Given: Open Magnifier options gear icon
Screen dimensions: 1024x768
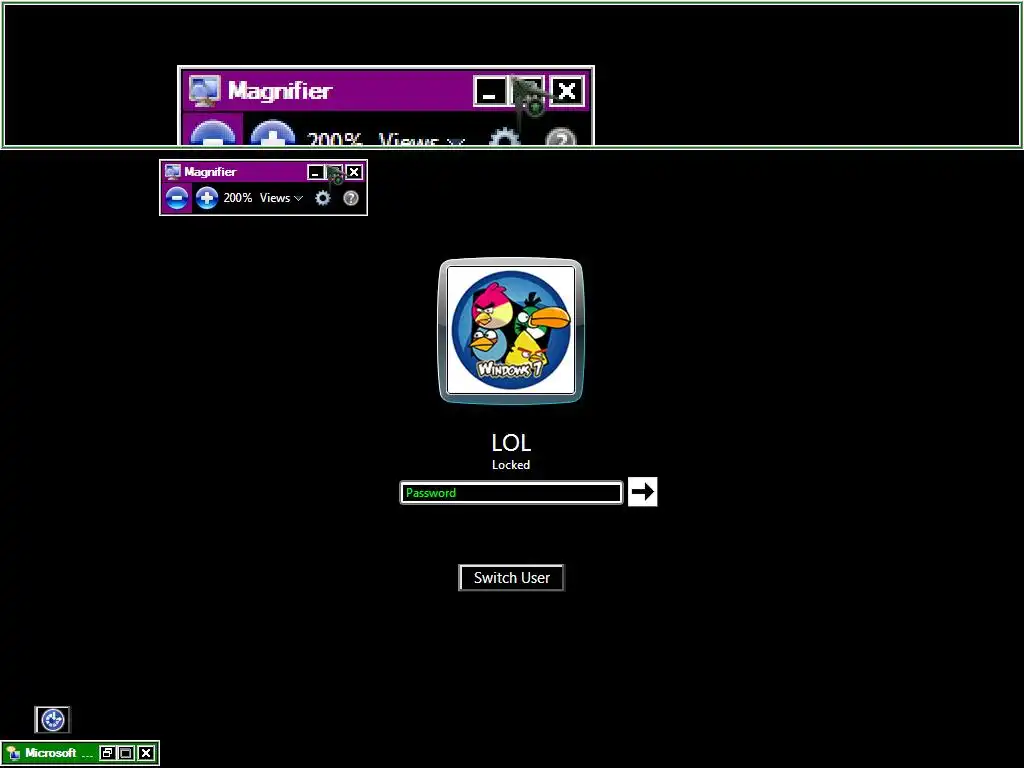Looking at the screenshot, I should click(323, 197).
